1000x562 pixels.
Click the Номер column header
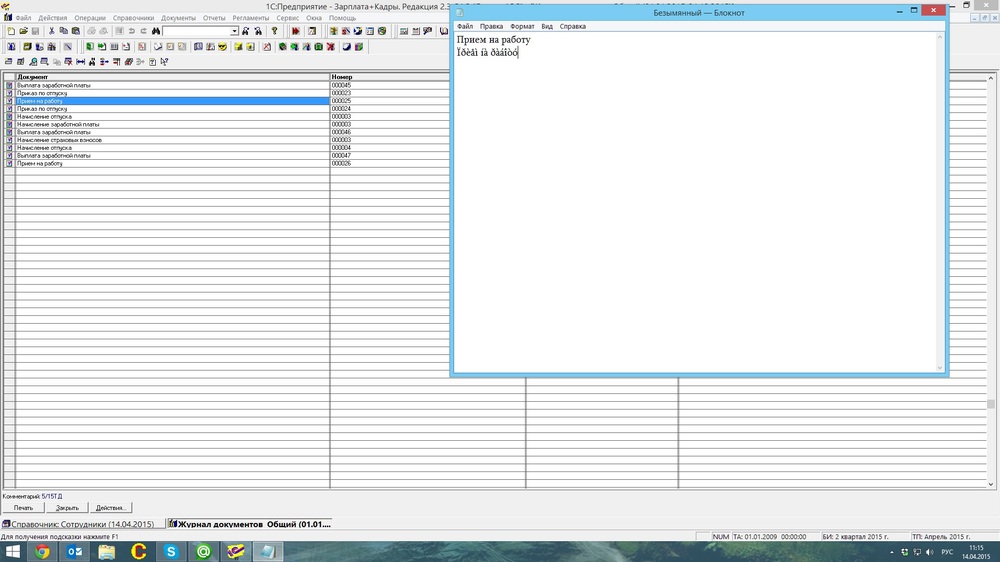click(390, 77)
